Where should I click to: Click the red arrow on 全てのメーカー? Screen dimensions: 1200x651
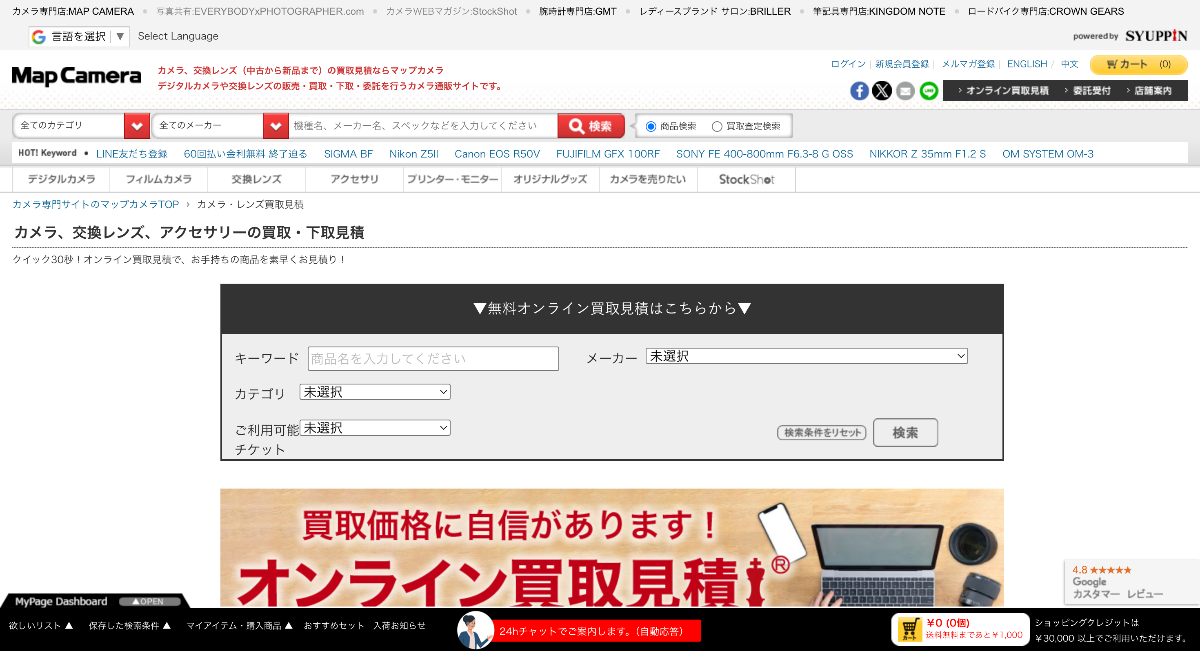276,126
